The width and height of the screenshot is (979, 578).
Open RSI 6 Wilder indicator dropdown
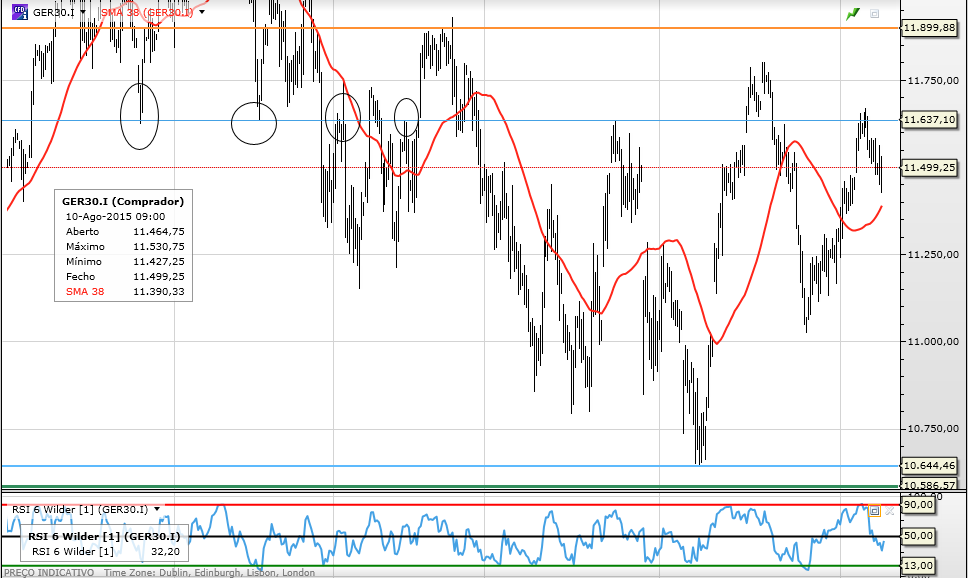pyautogui.click(x=157, y=509)
